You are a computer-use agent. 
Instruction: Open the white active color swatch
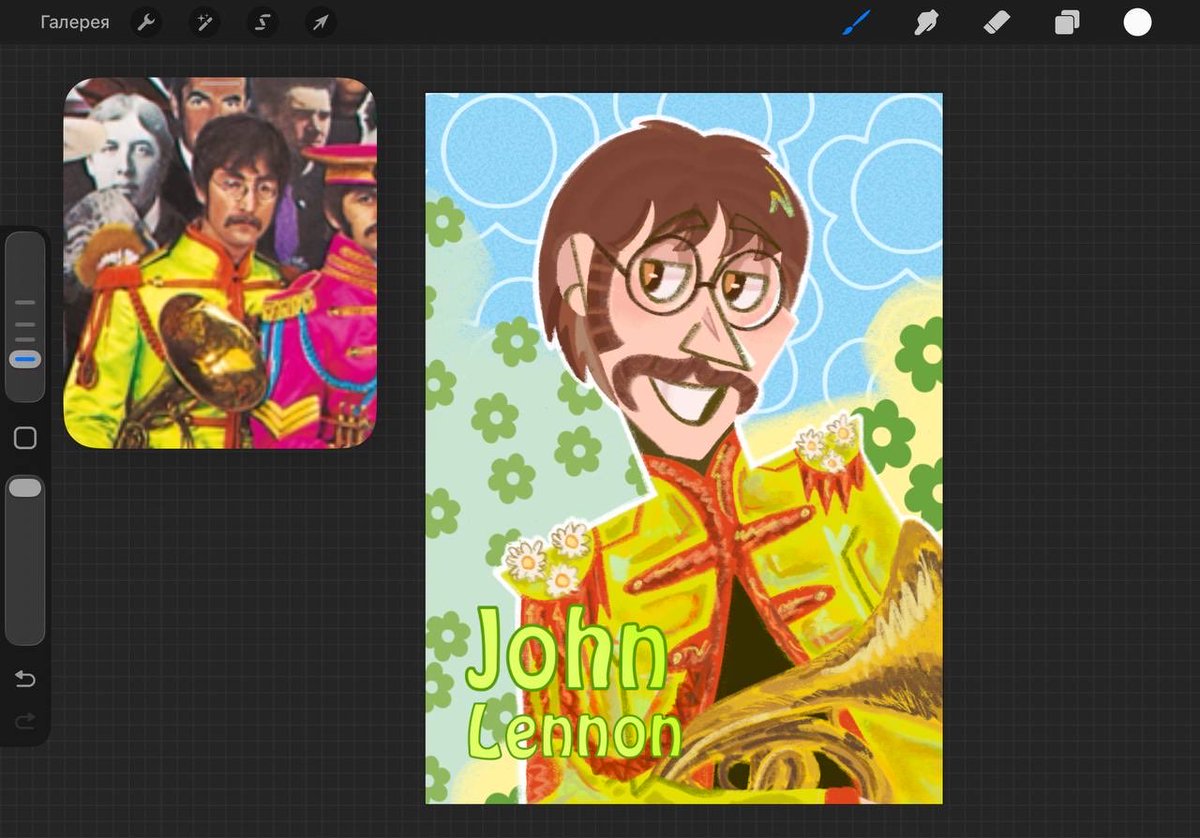(1138, 22)
